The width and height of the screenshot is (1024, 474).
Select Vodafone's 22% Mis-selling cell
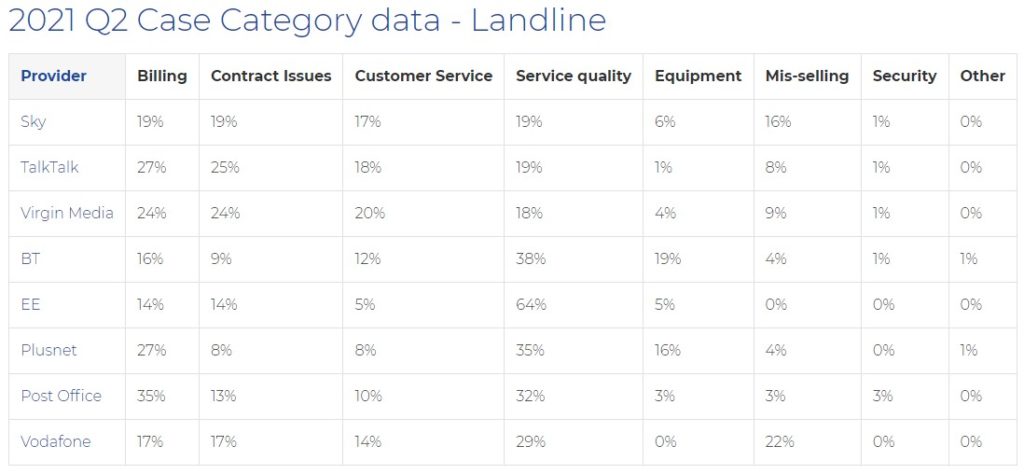point(780,441)
